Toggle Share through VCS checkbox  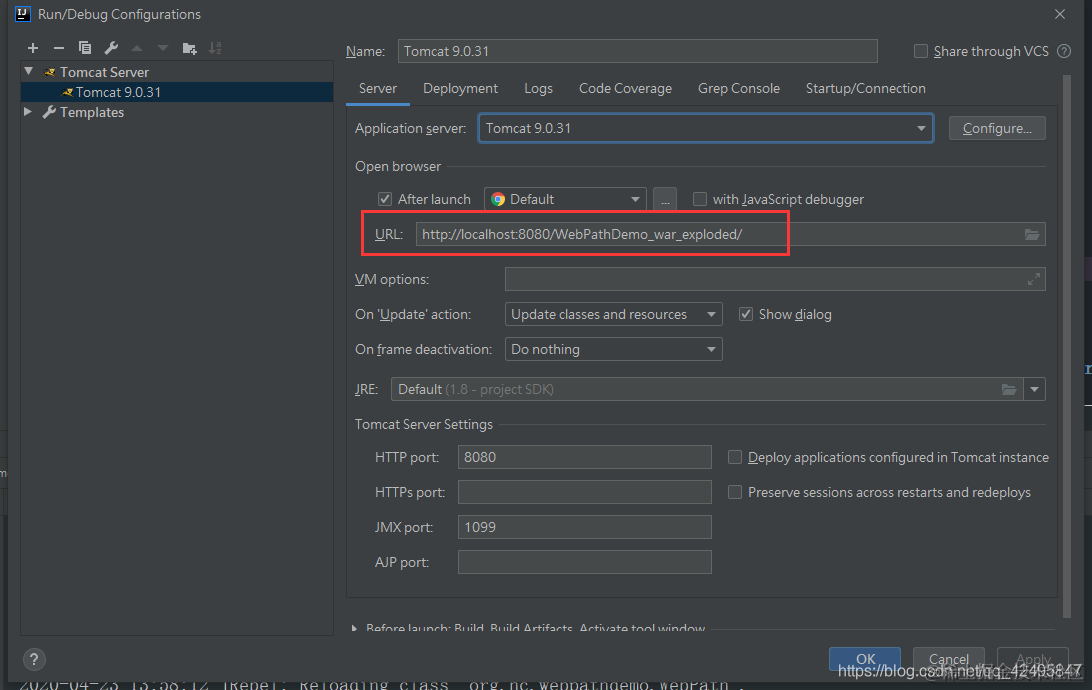click(921, 51)
